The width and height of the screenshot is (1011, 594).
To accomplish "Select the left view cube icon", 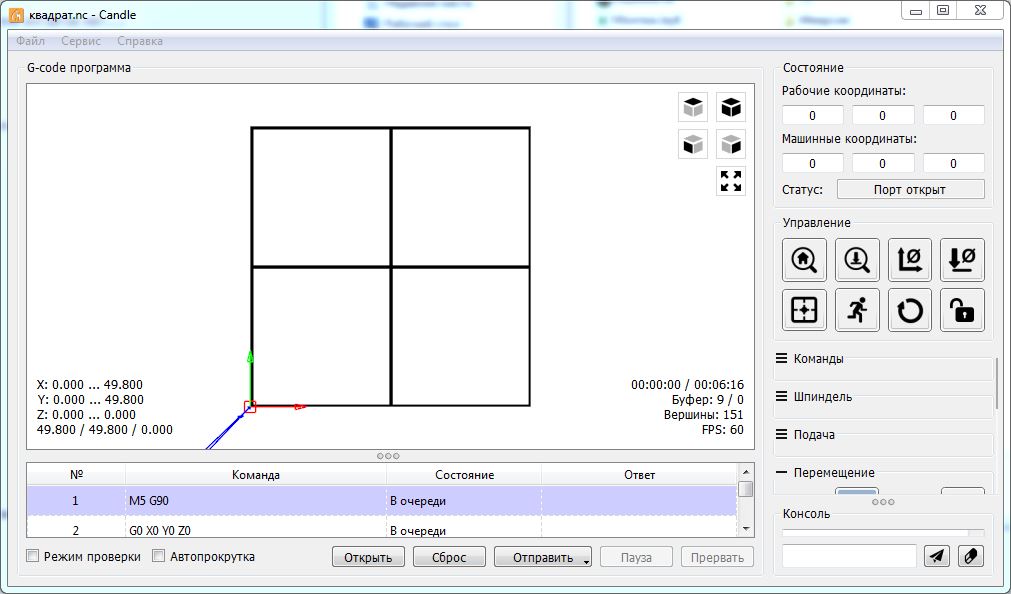I will tap(731, 144).
